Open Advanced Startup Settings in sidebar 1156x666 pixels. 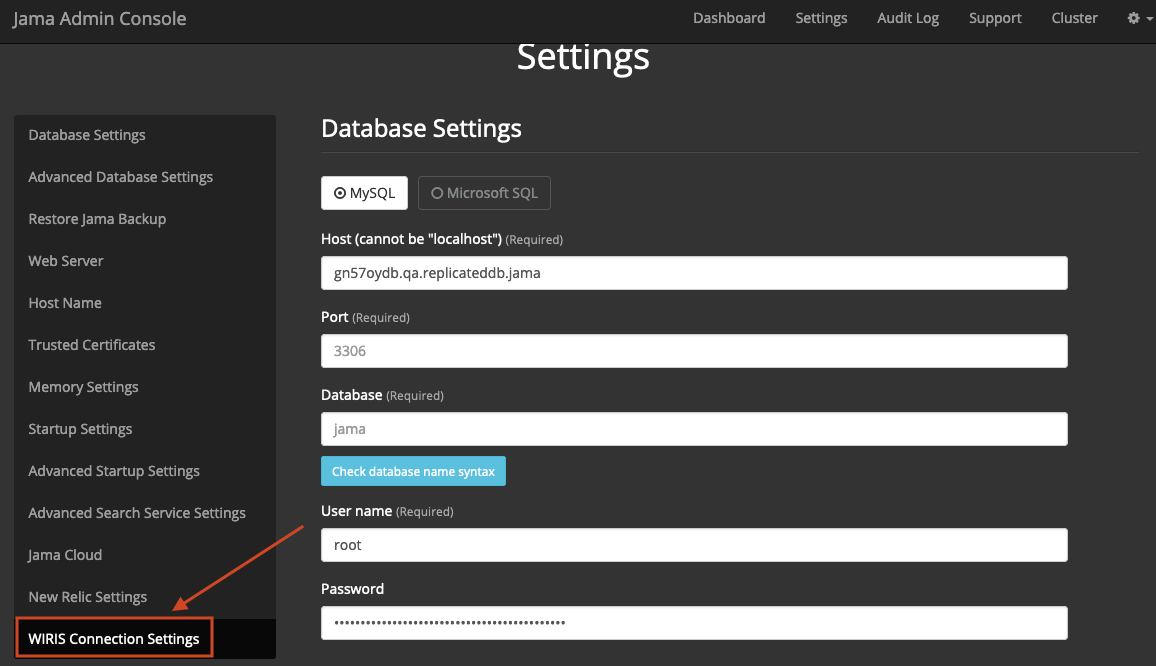[144, 471]
